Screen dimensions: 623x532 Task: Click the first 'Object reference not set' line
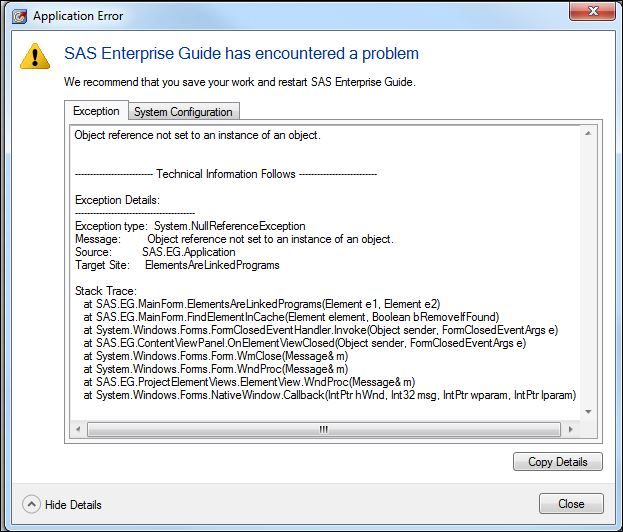(198, 135)
